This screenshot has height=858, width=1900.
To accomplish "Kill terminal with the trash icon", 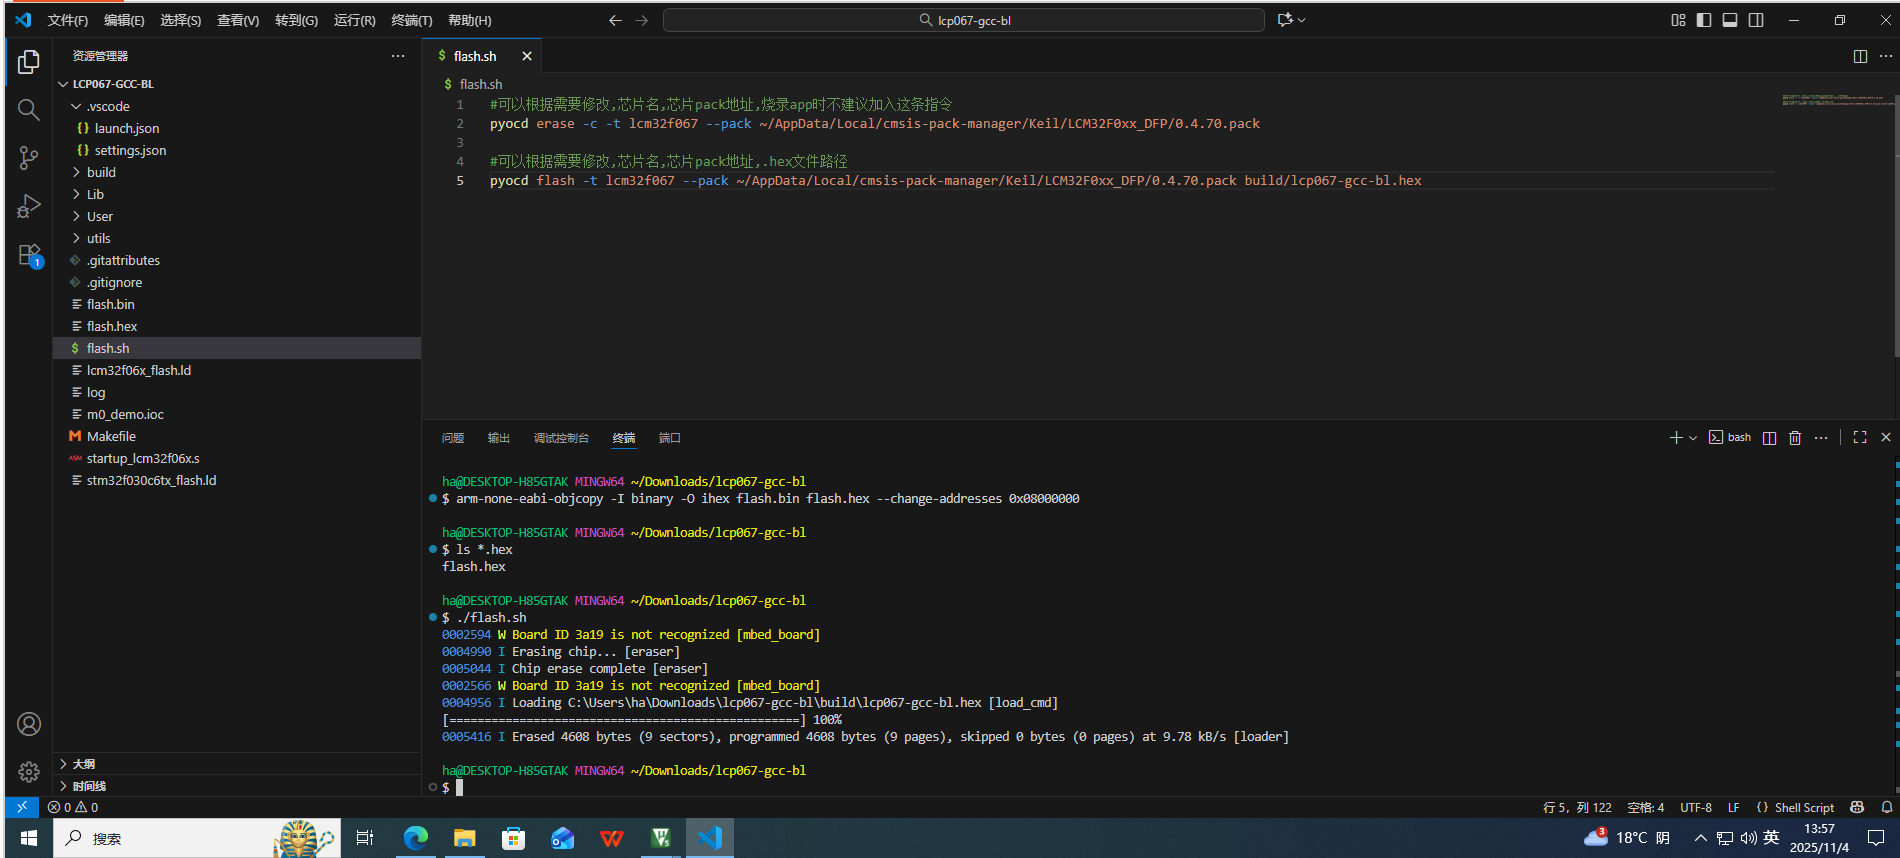I will click(x=1795, y=438).
